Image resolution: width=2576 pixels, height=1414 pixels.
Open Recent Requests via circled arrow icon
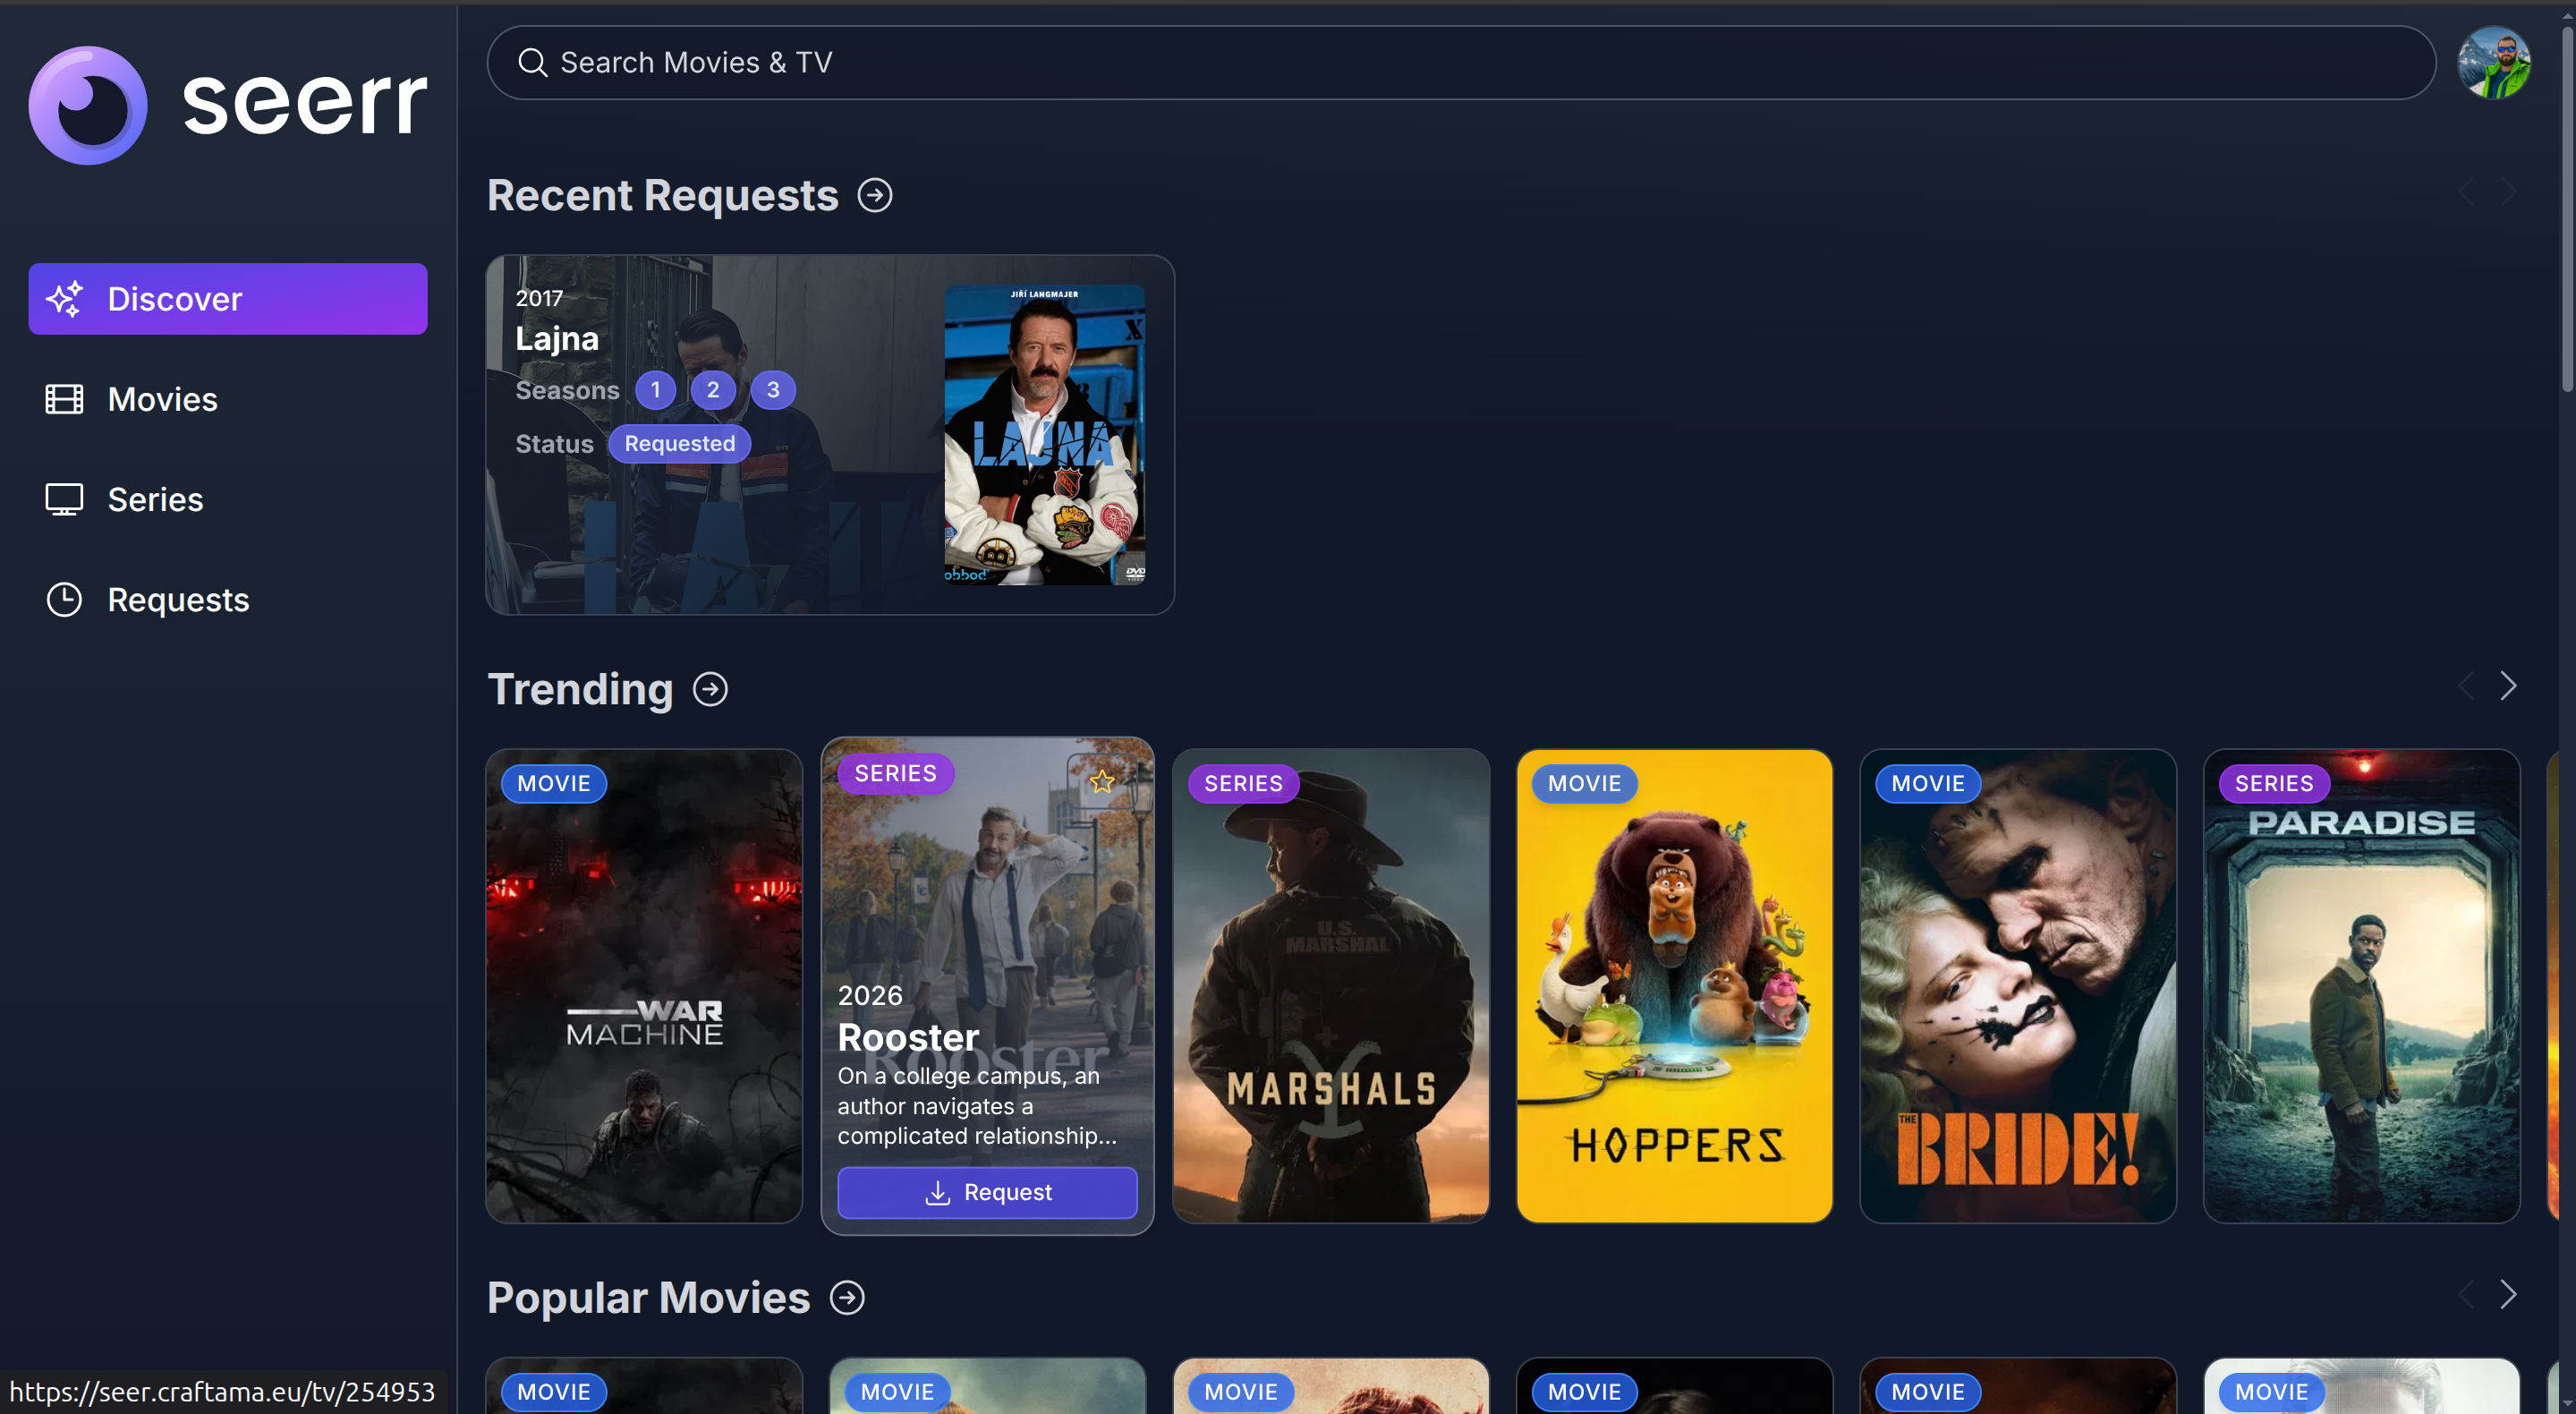point(875,195)
